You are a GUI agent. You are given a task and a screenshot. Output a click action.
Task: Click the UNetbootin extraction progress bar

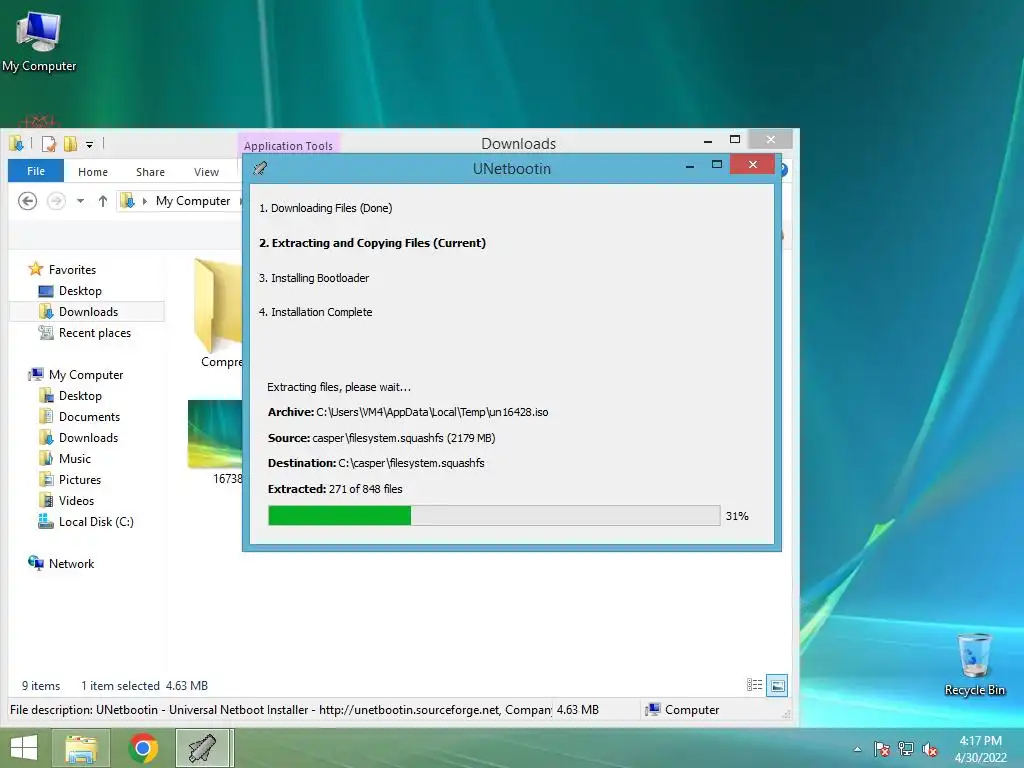click(494, 515)
